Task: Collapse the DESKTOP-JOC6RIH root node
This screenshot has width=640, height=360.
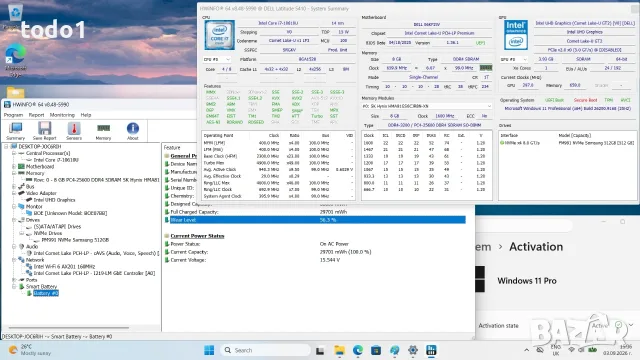Action: click(x=6, y=147)
